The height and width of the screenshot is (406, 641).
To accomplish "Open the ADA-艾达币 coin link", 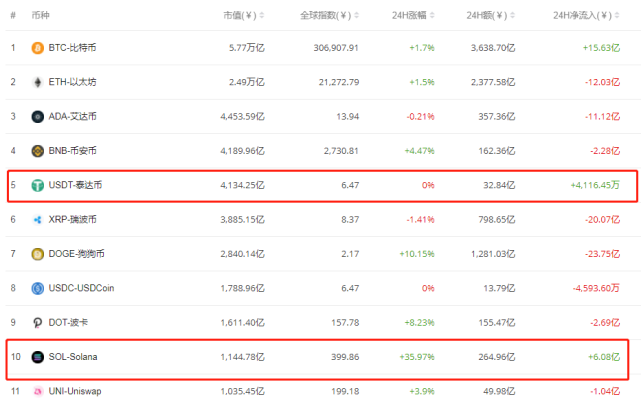I will pos(72,117).
